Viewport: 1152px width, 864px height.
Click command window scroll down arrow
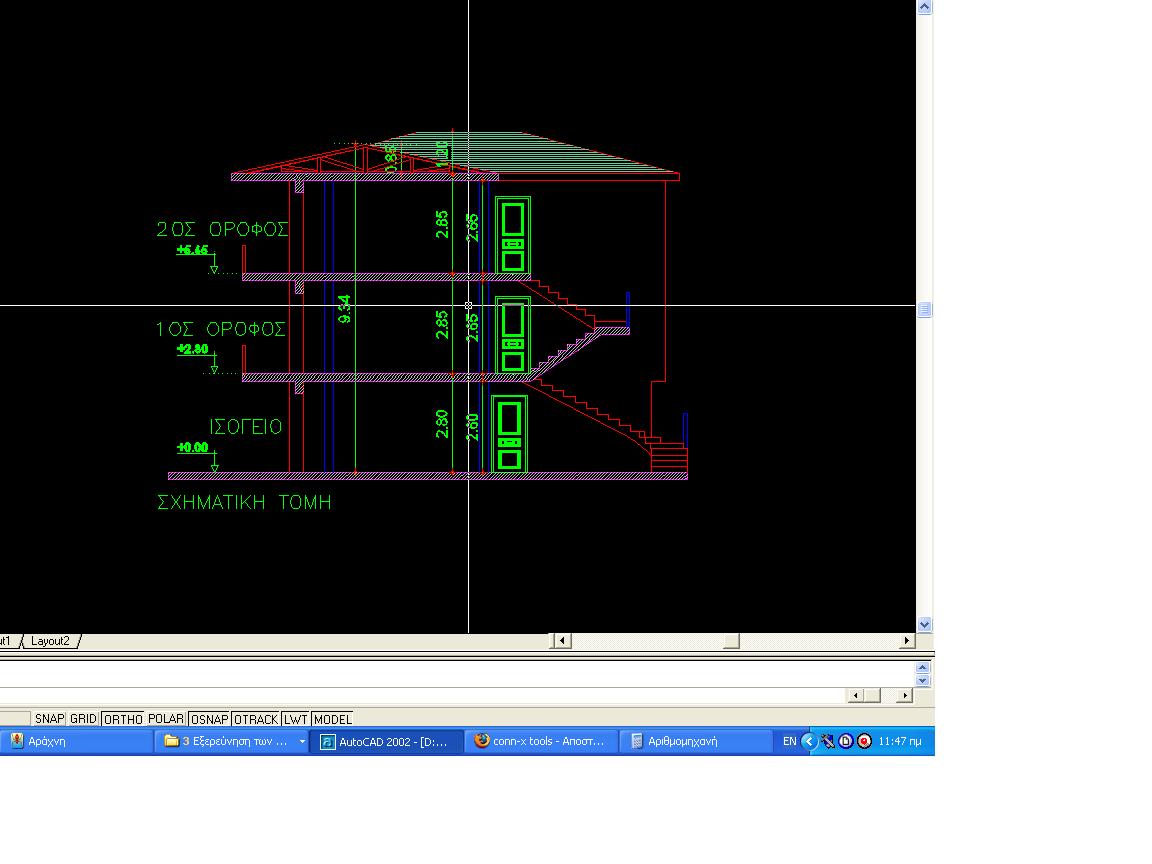pos(923,680)
